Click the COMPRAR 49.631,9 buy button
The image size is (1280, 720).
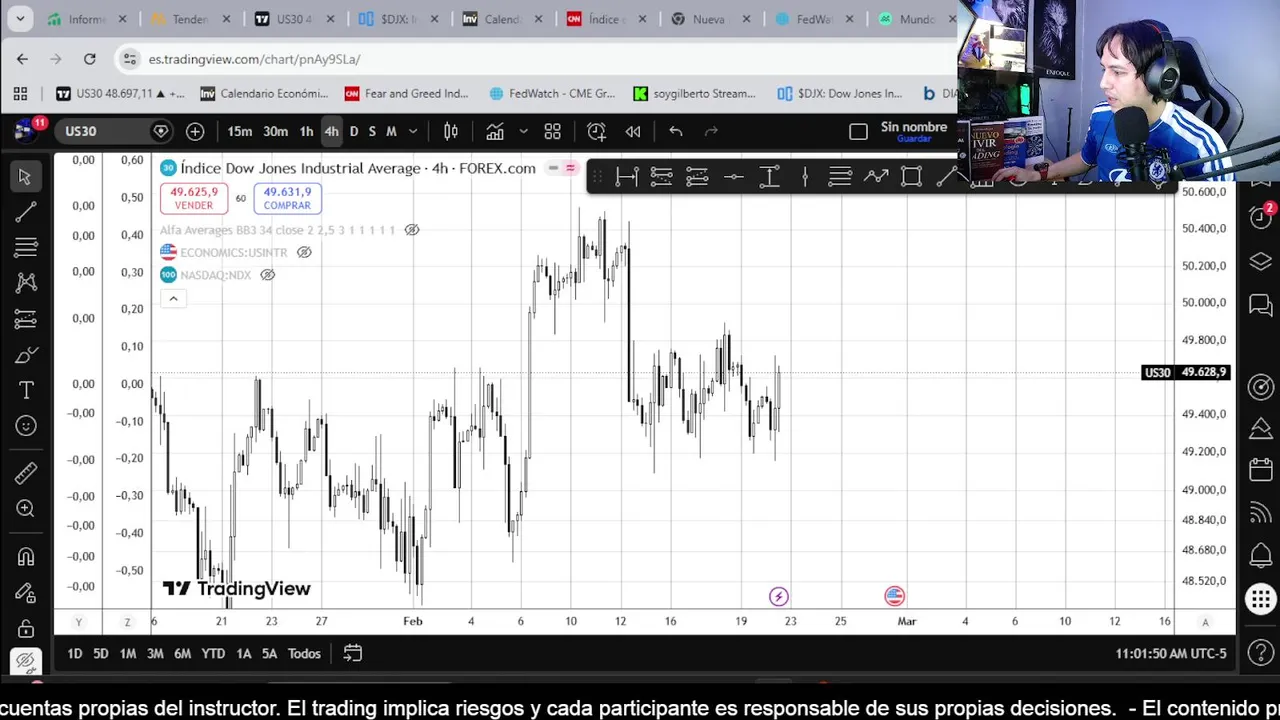[x=287, y=198]
